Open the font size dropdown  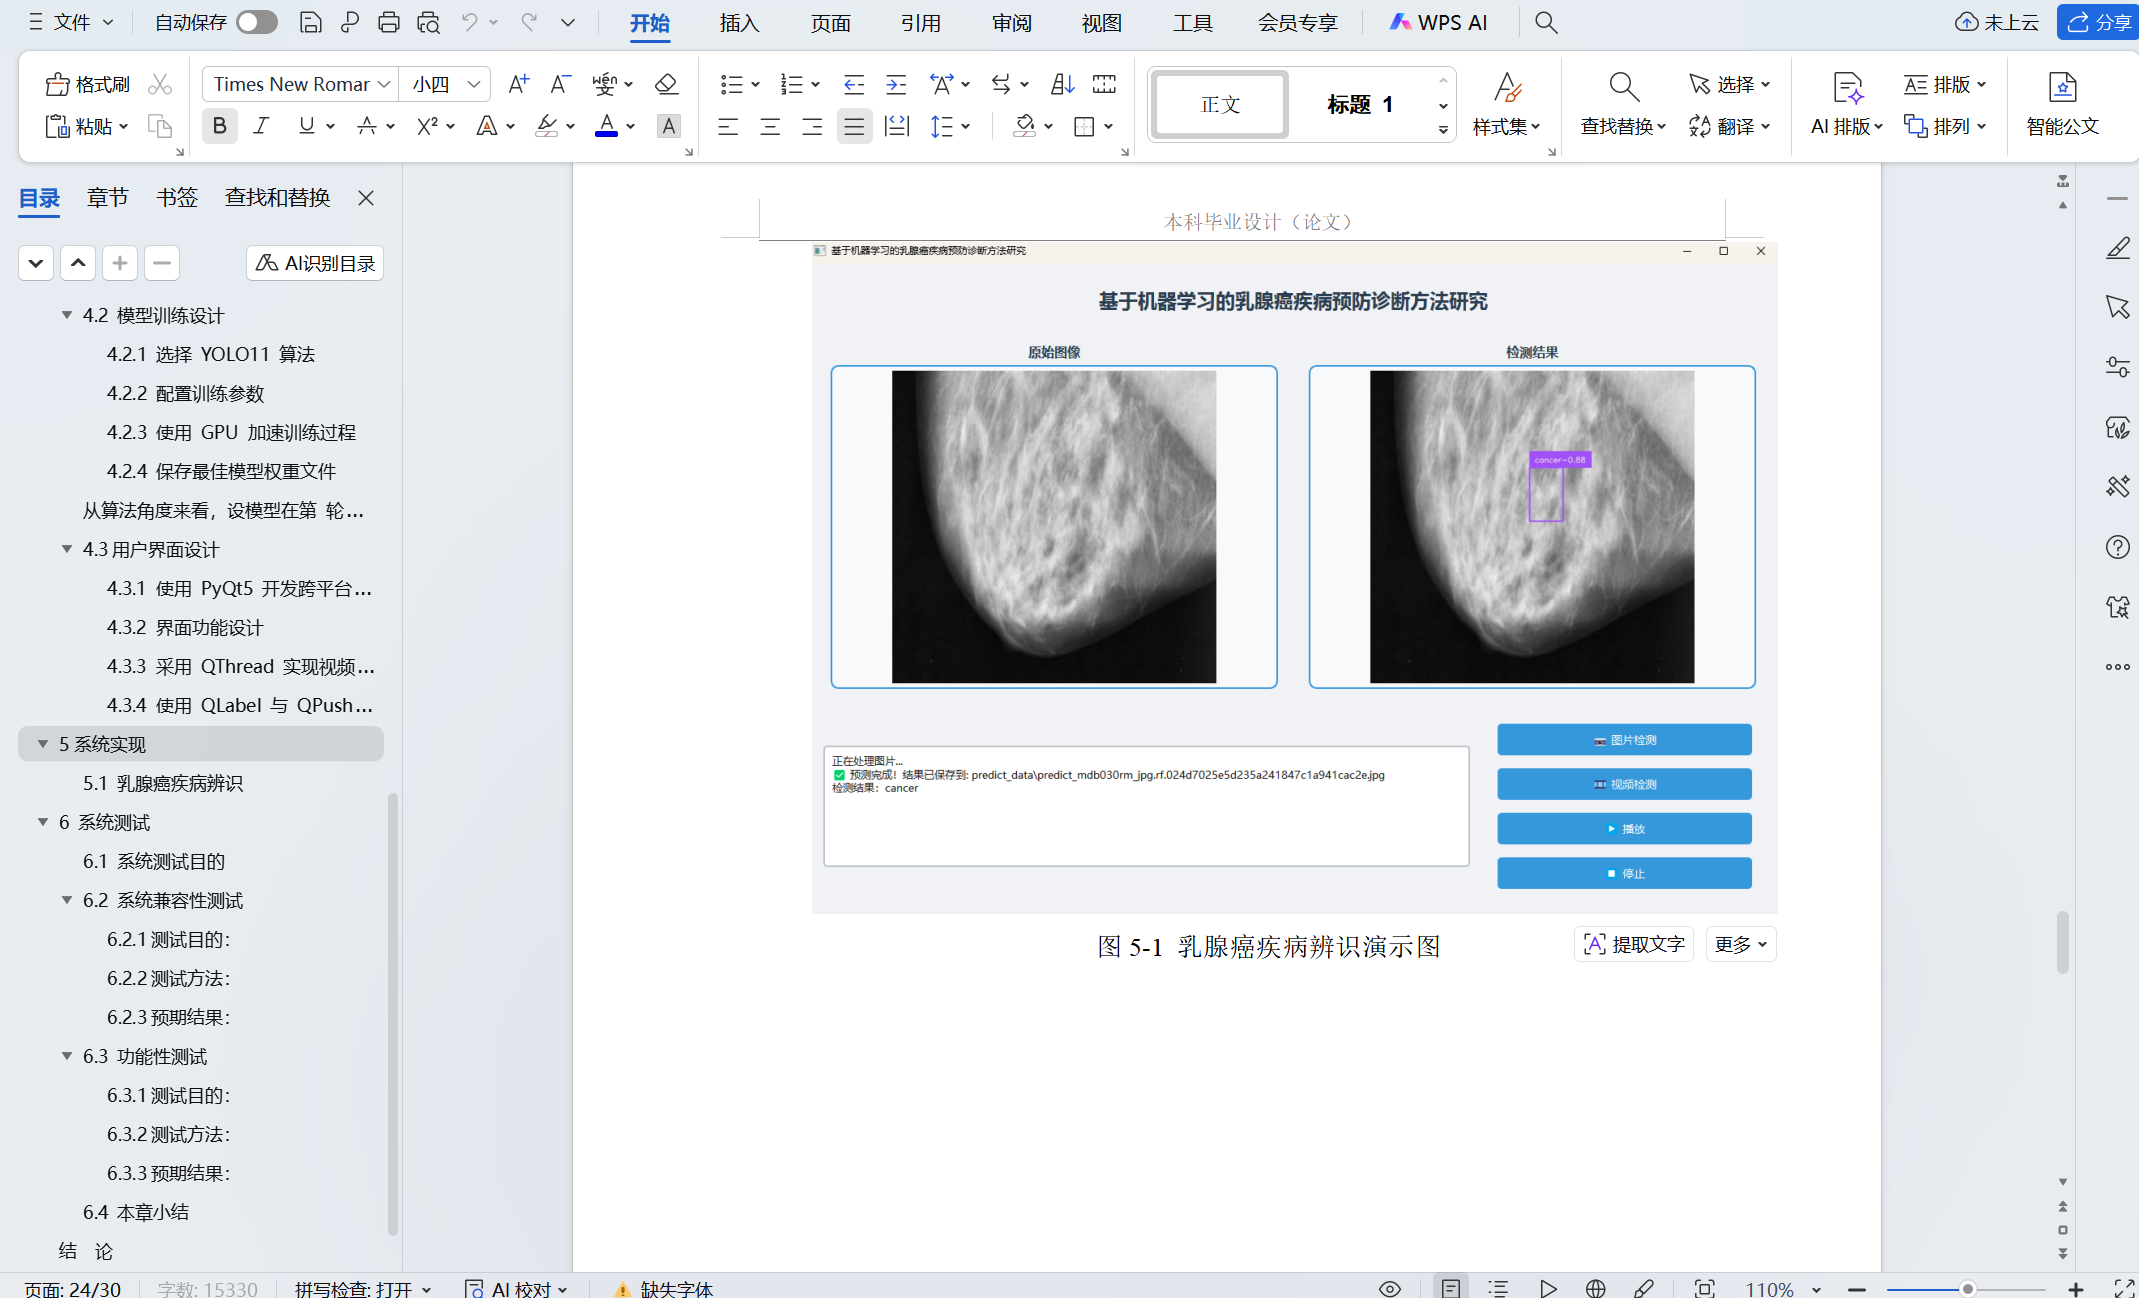474,84
